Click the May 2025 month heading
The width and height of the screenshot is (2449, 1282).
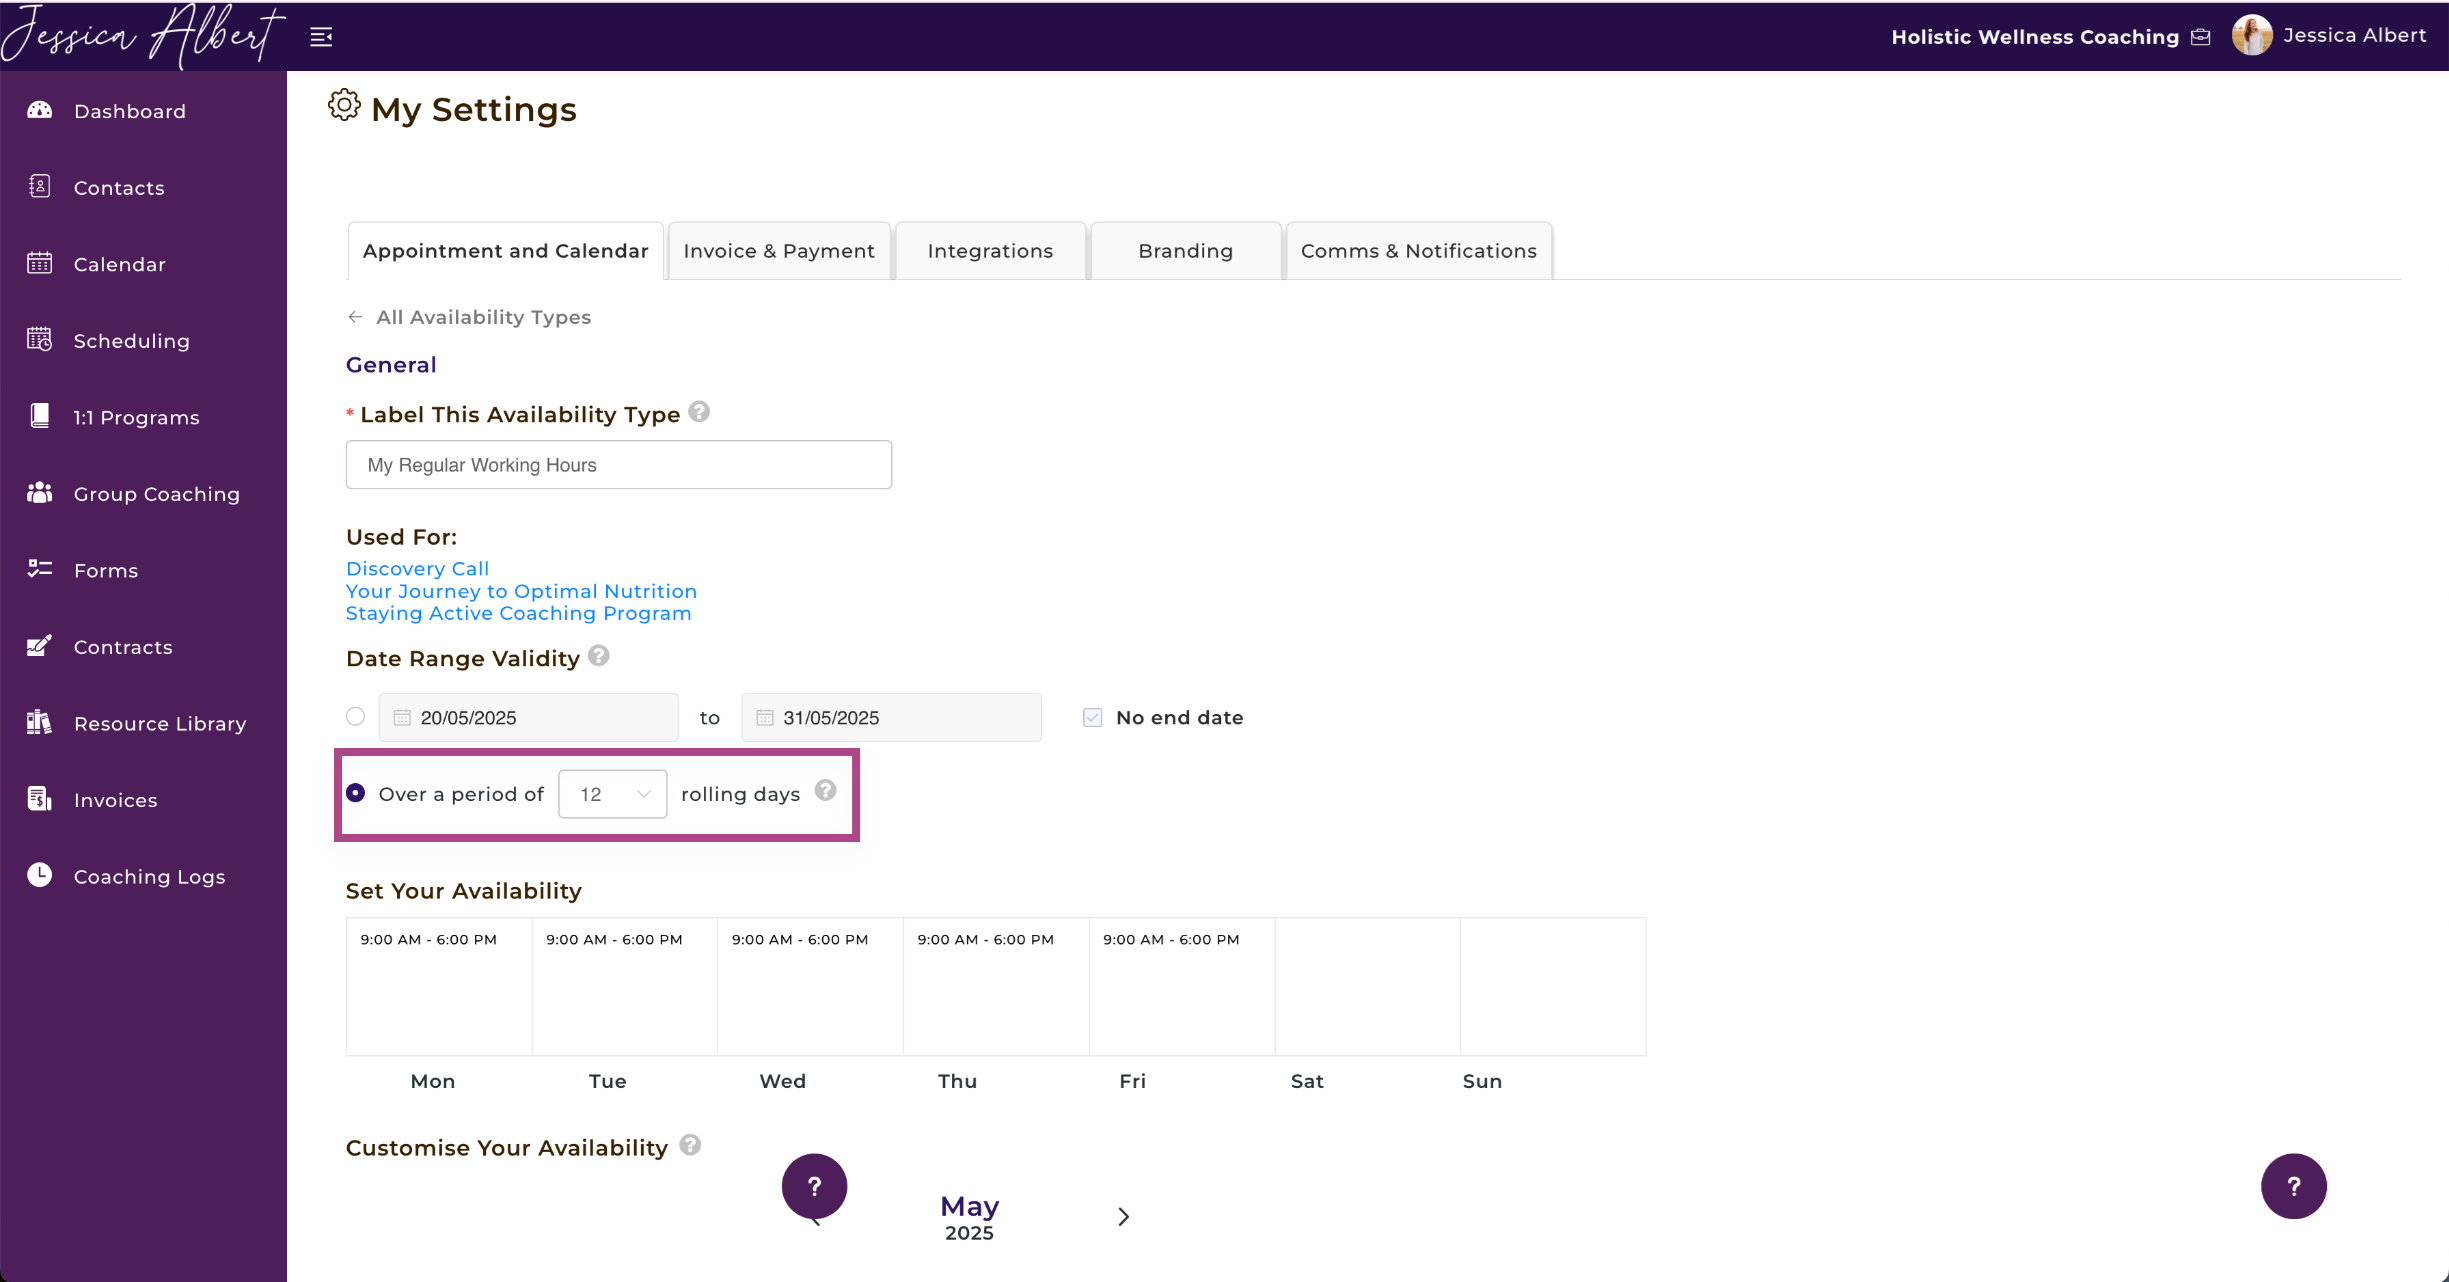point(969,1217)
